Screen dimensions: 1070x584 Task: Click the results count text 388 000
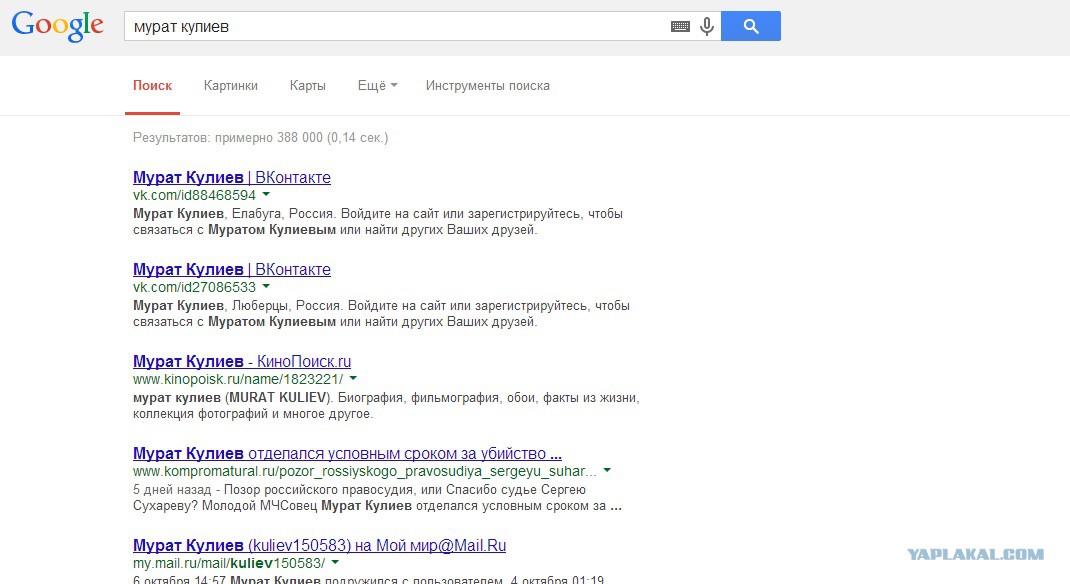261,137
